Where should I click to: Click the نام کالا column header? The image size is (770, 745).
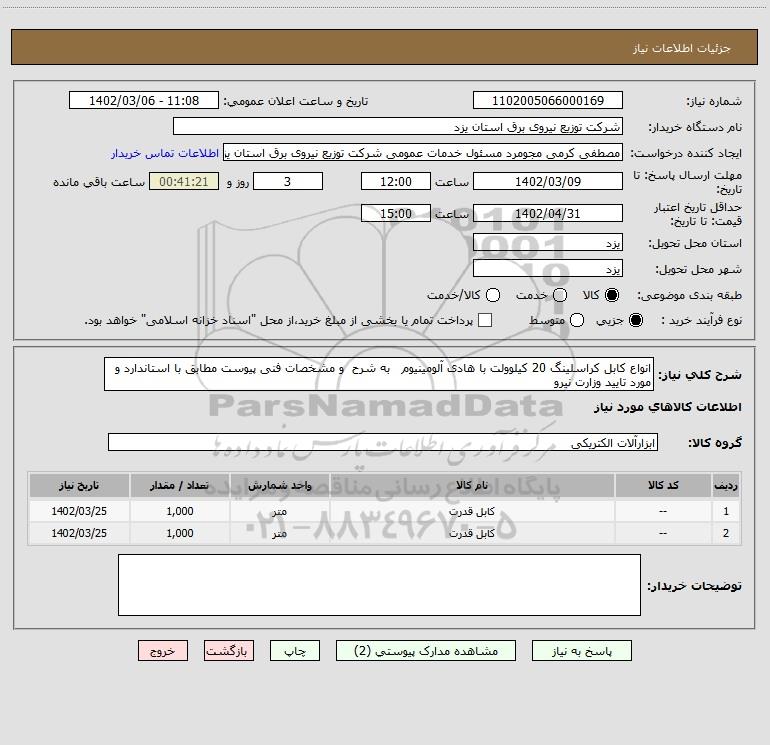click(472, 486)
